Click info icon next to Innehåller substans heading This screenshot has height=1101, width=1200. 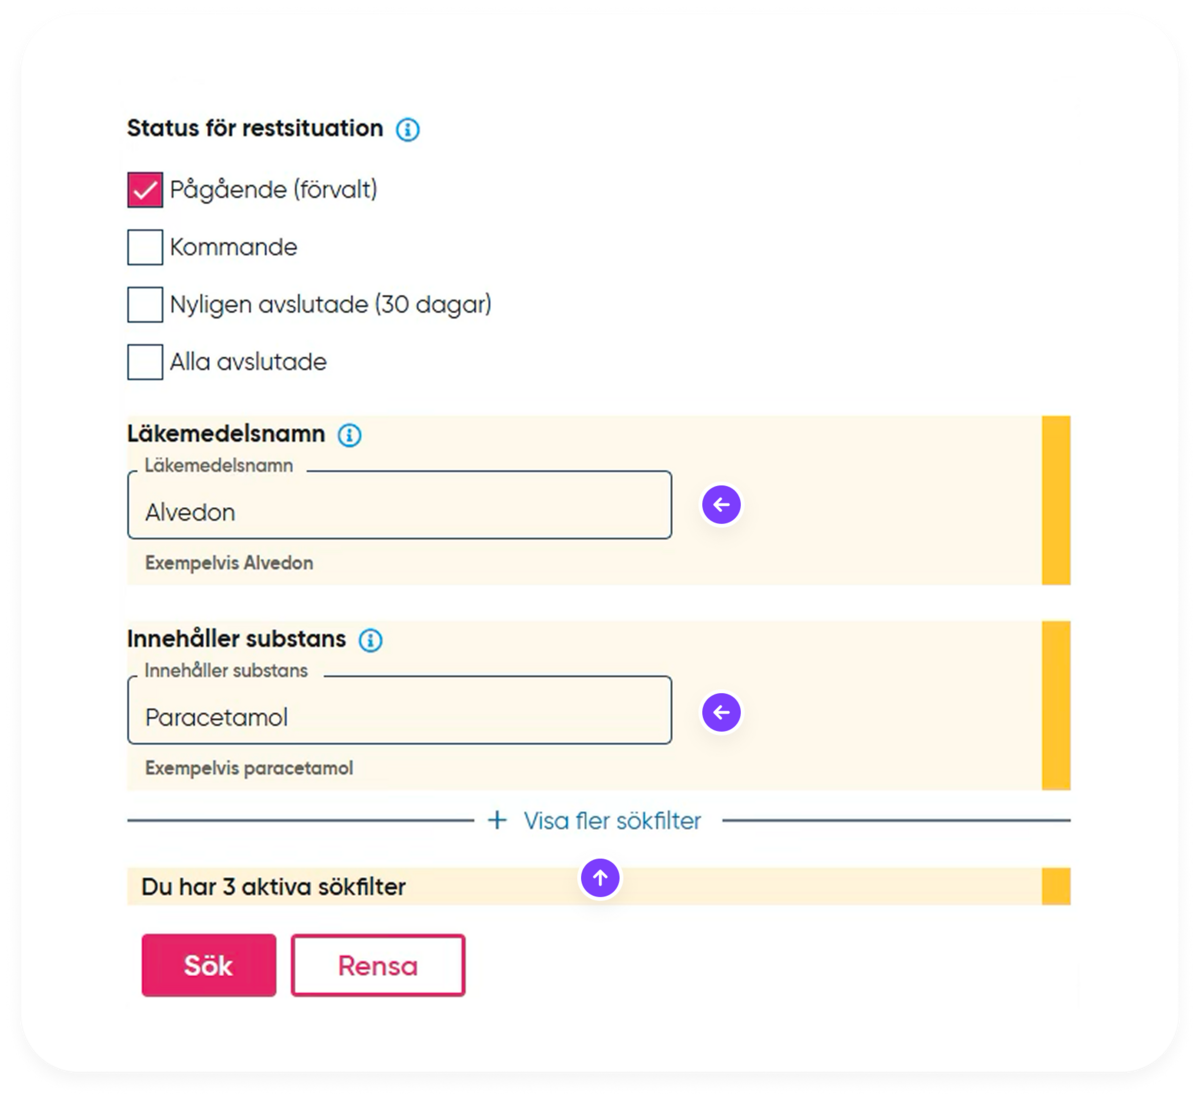pos(371,640)
